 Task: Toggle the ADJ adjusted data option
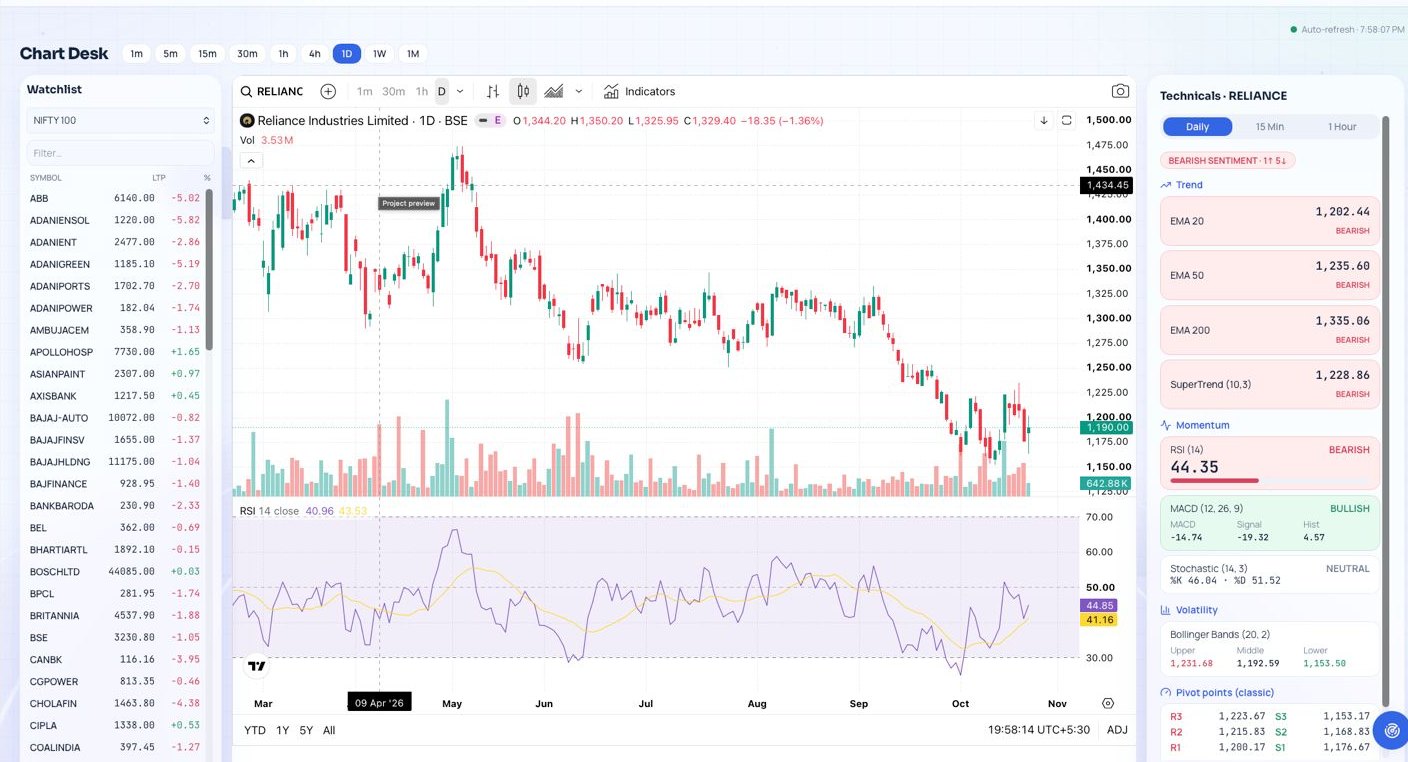click(x=1117, y=730)
